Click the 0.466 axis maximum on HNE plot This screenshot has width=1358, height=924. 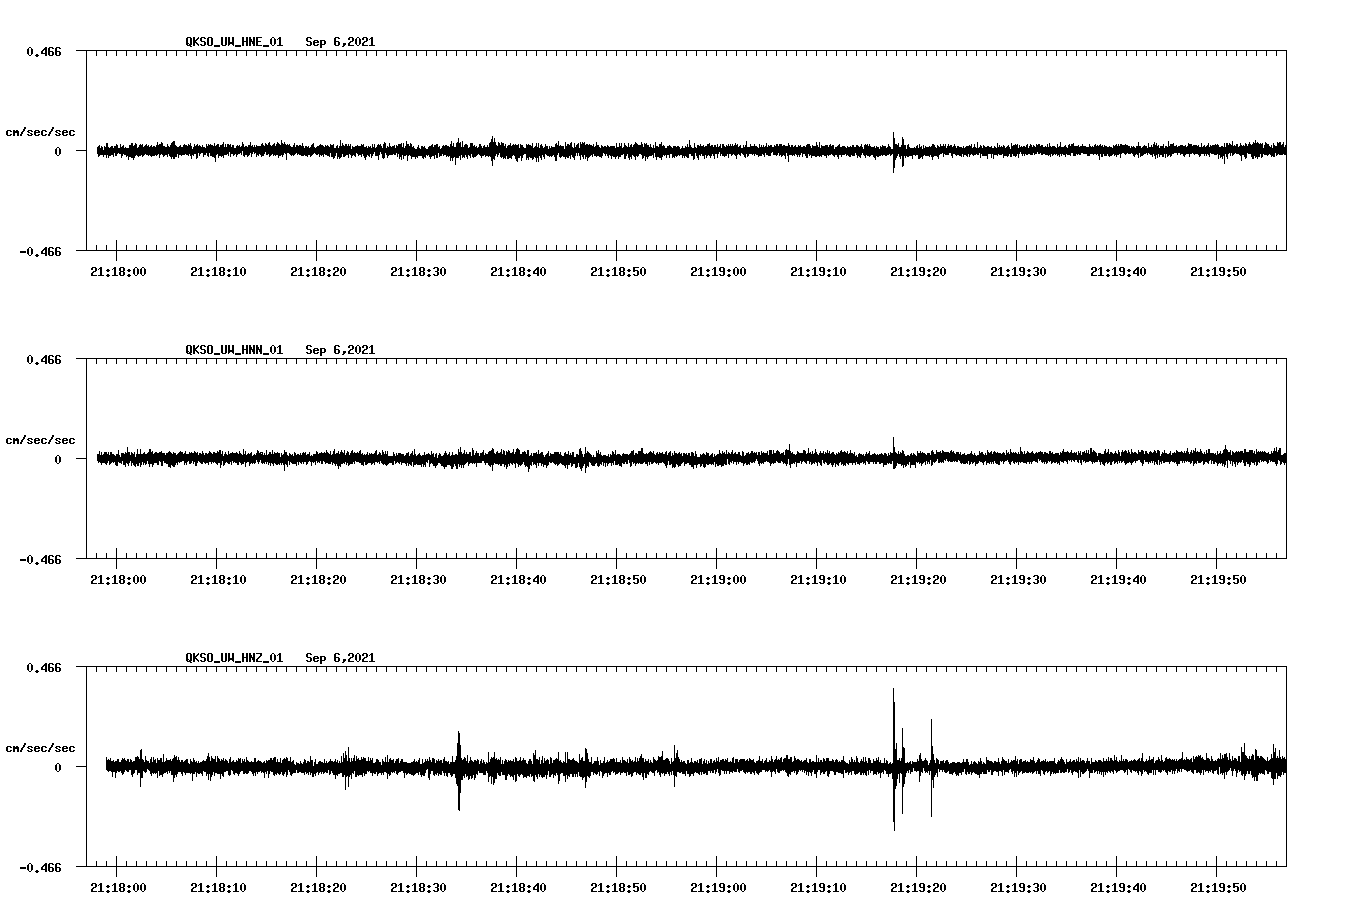pyautogui.click(x=44, y=51)
